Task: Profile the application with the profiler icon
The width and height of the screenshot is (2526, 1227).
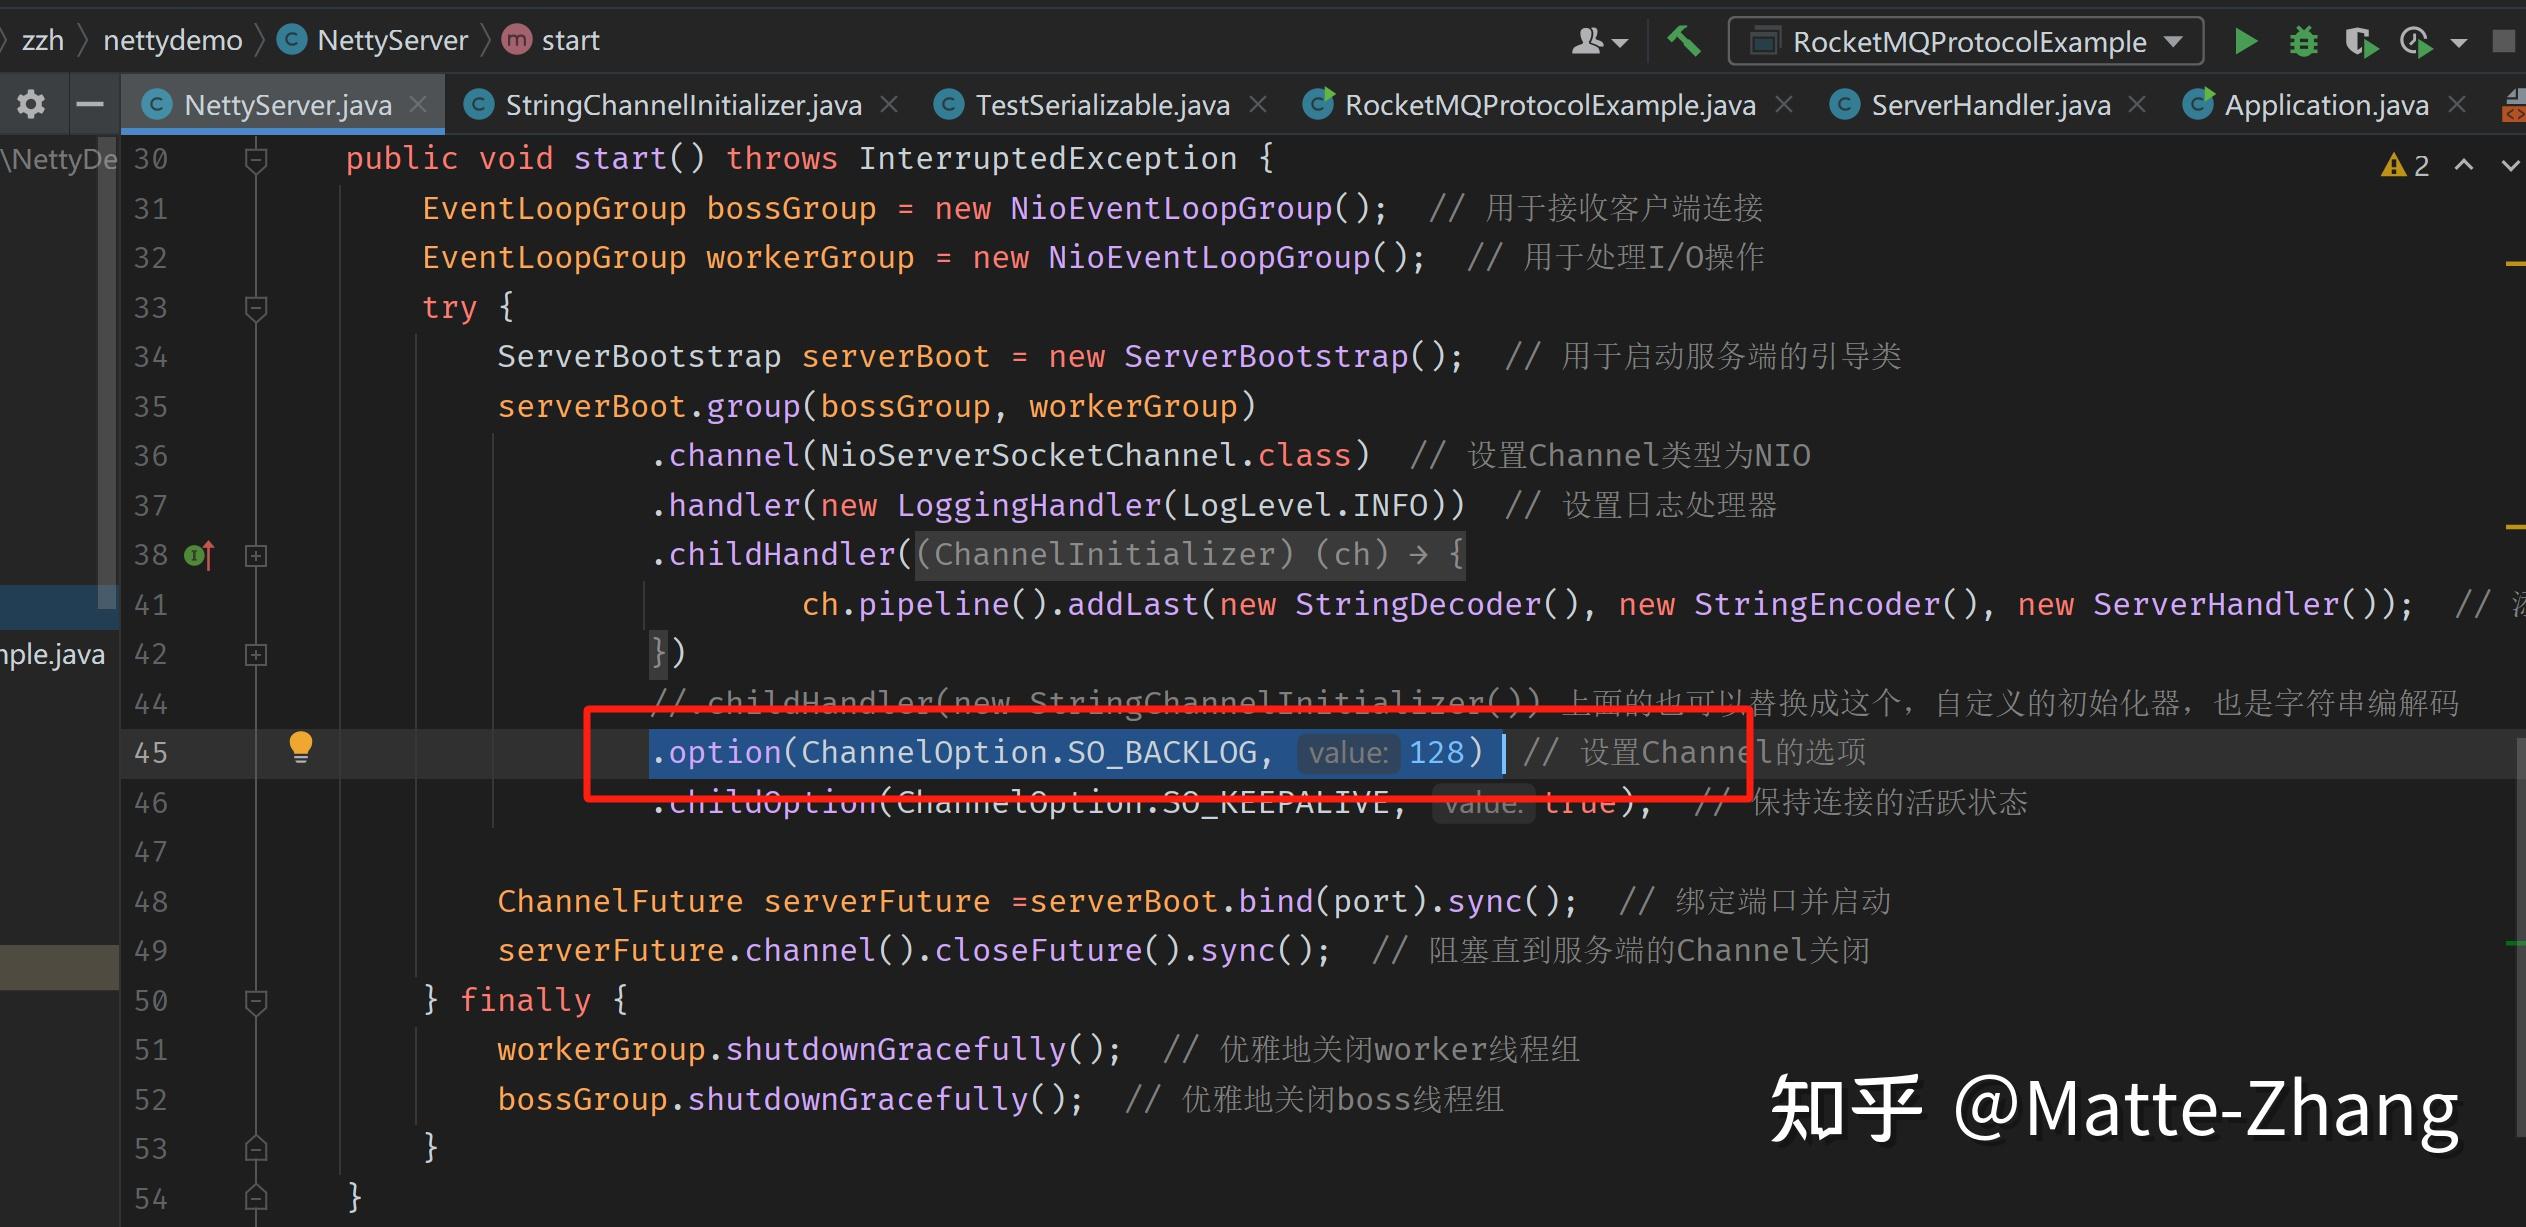Action: point(2415,41)
